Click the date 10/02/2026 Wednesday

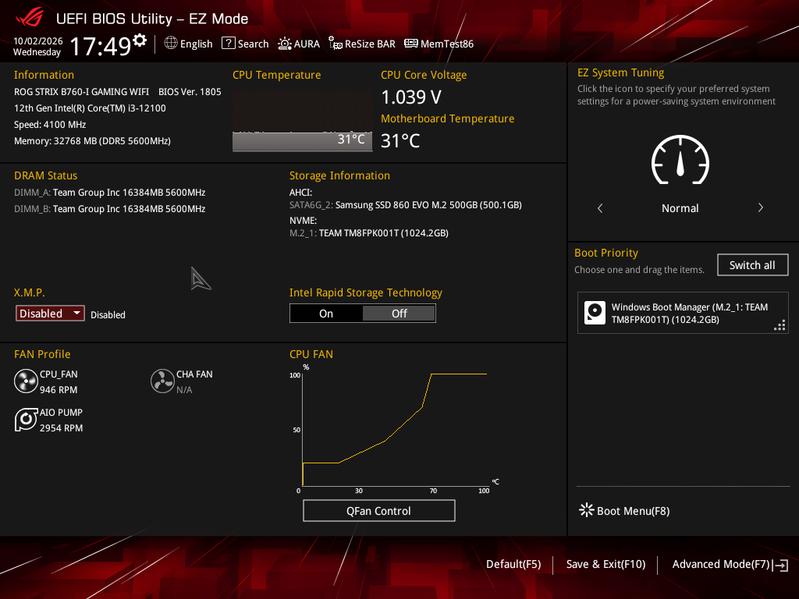[x=38, y=46]
